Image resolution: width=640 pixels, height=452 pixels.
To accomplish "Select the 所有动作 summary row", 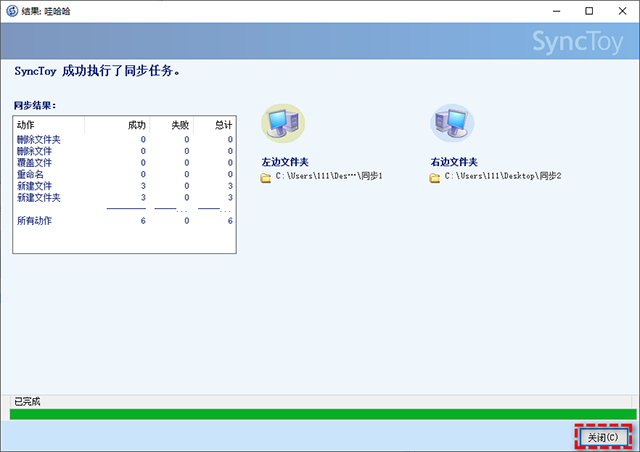I will click(35, 220).
